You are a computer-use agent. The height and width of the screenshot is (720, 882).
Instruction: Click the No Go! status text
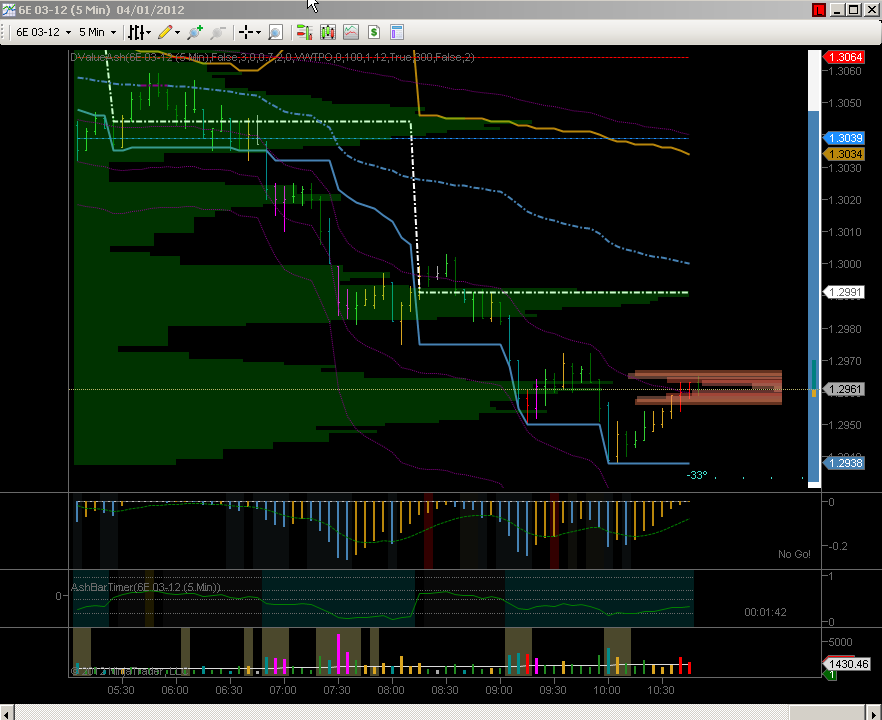[x=794, y=554]
